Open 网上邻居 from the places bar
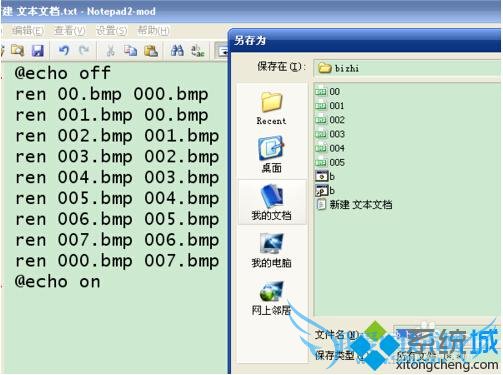The image size is (503, 375). pyautogui.click(x=271, y=298)
